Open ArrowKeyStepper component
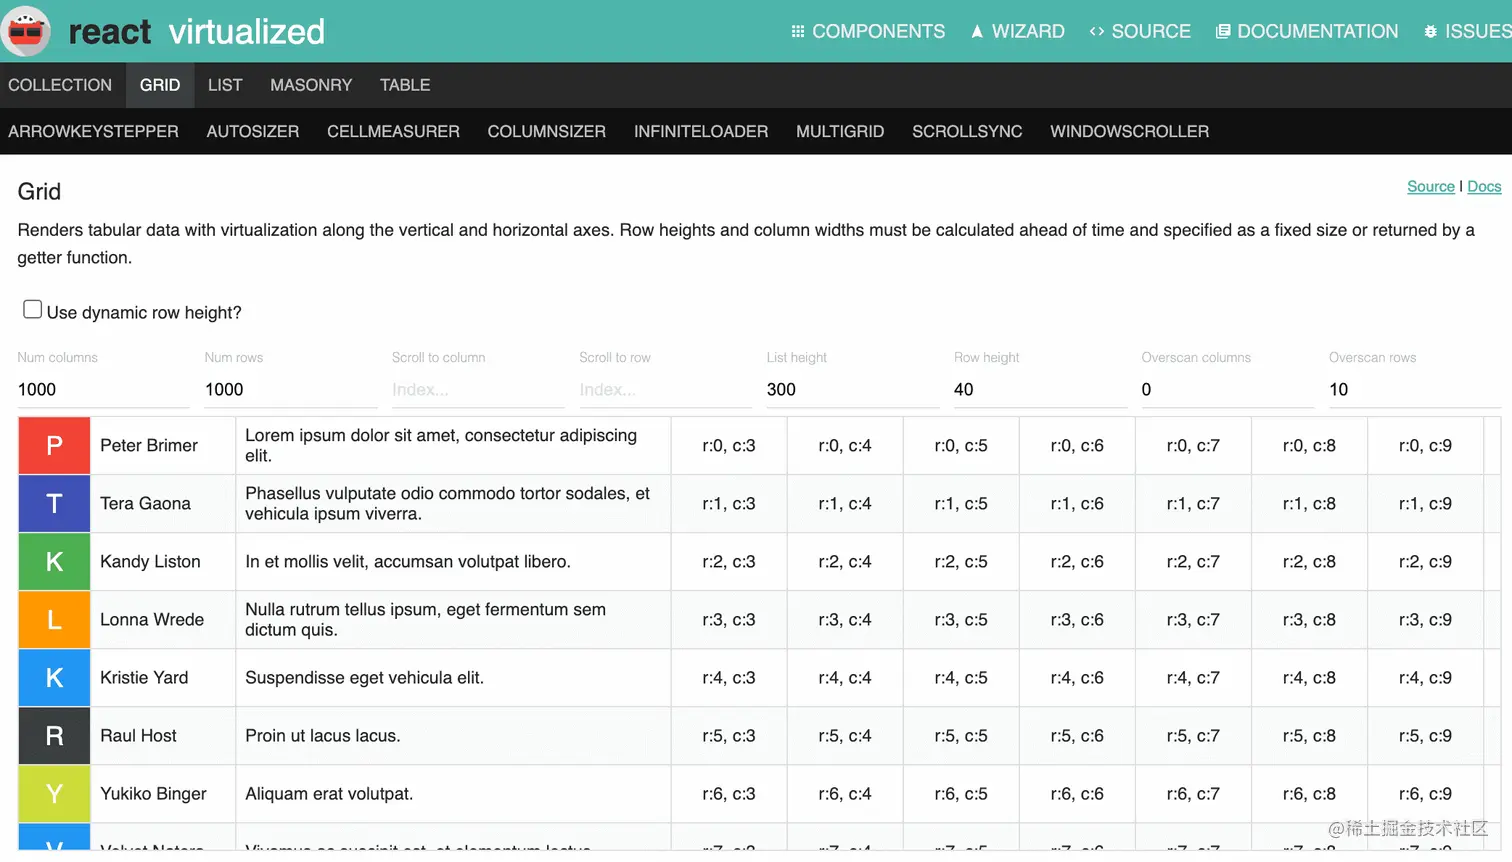The width and height of the screenshot is (1512, 862). pos(93,131)
